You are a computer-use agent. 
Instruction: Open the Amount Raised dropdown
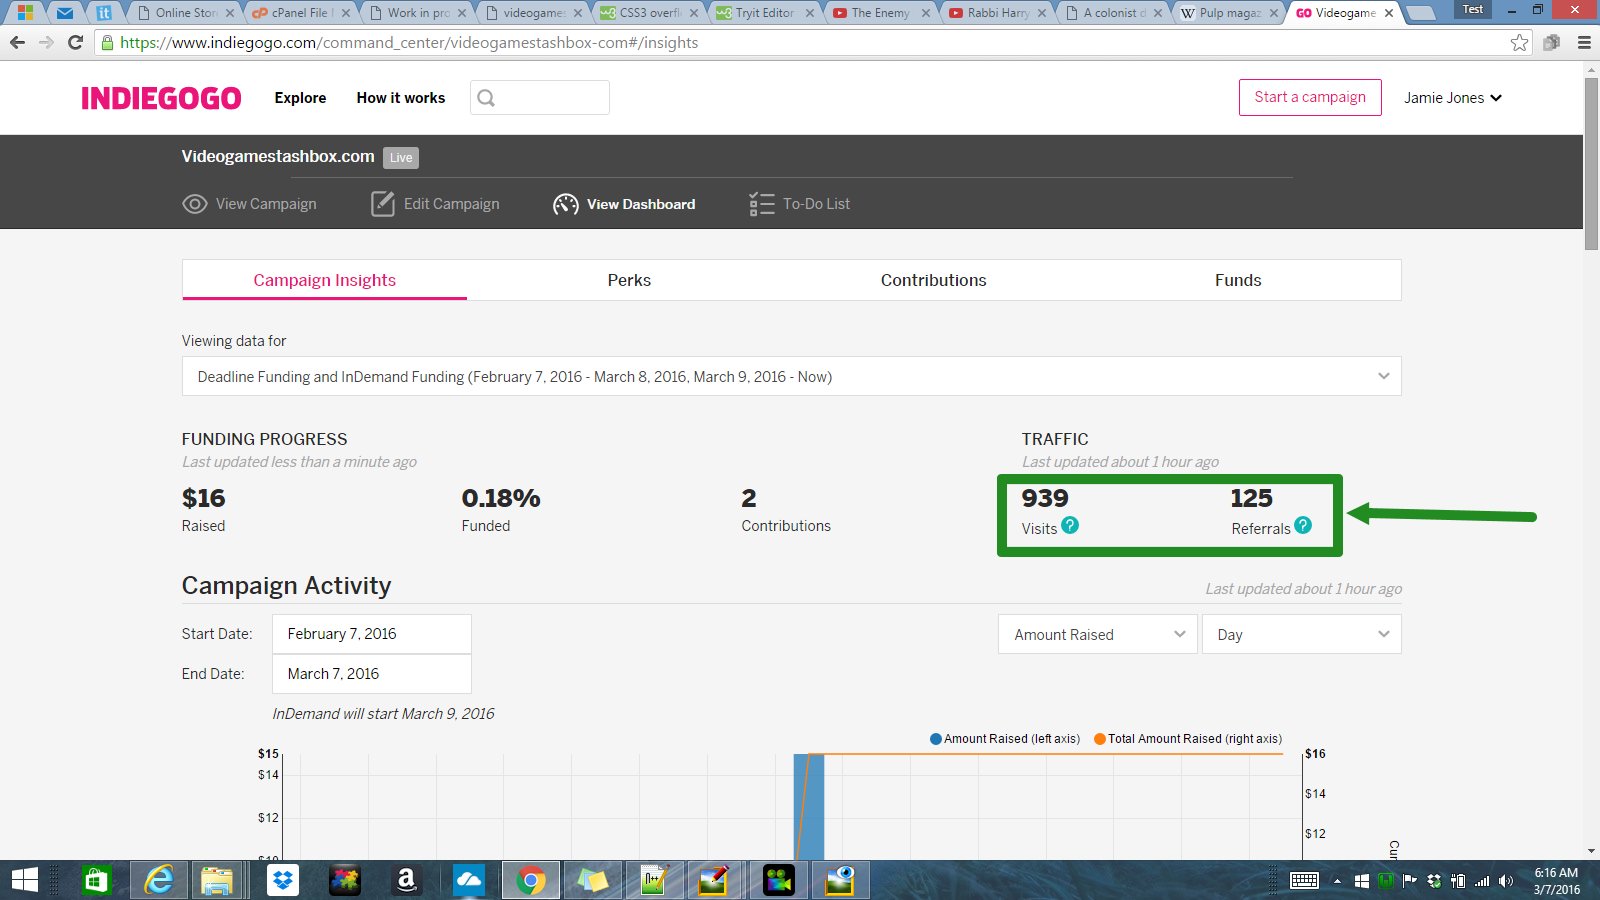[1098, 634]
